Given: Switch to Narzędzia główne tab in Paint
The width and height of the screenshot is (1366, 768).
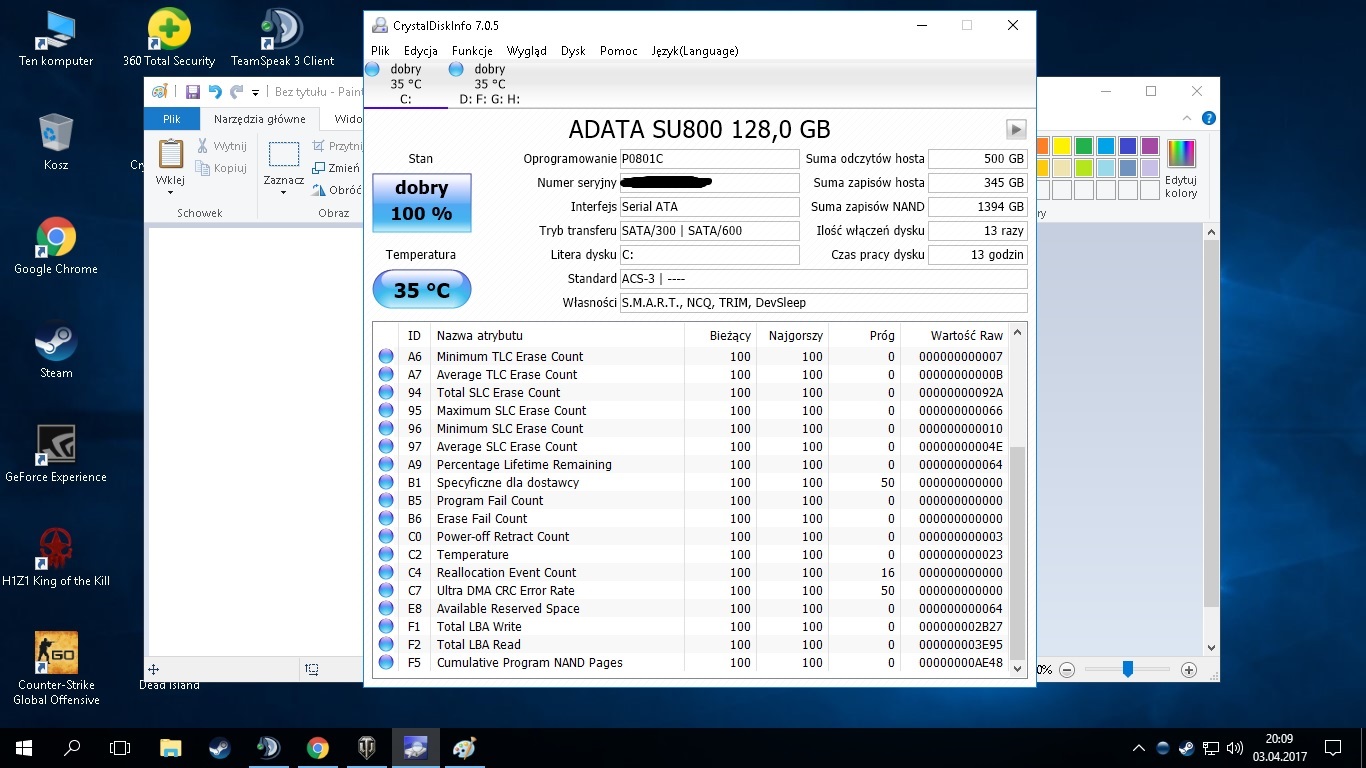Looking at the screenshot, I should click(259, 119).
